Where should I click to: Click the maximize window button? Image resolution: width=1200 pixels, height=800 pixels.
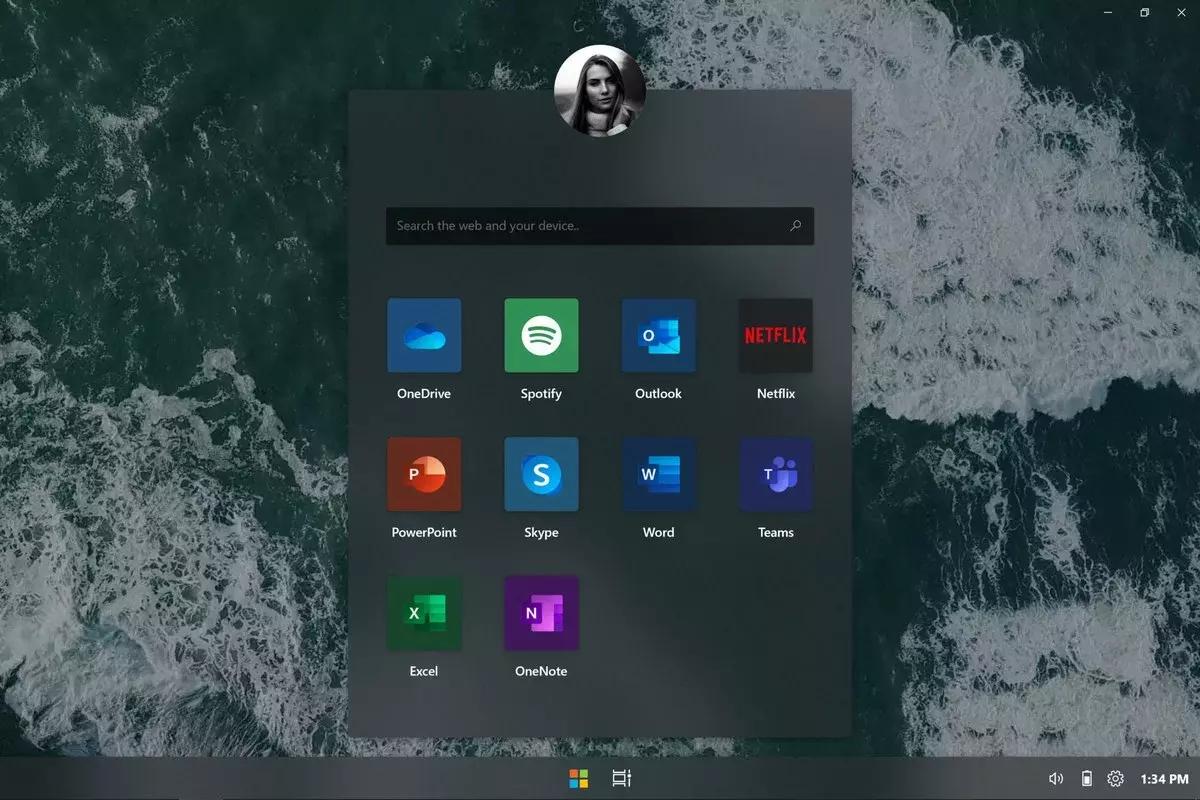pyautogui.click(x=1143, y=12)
